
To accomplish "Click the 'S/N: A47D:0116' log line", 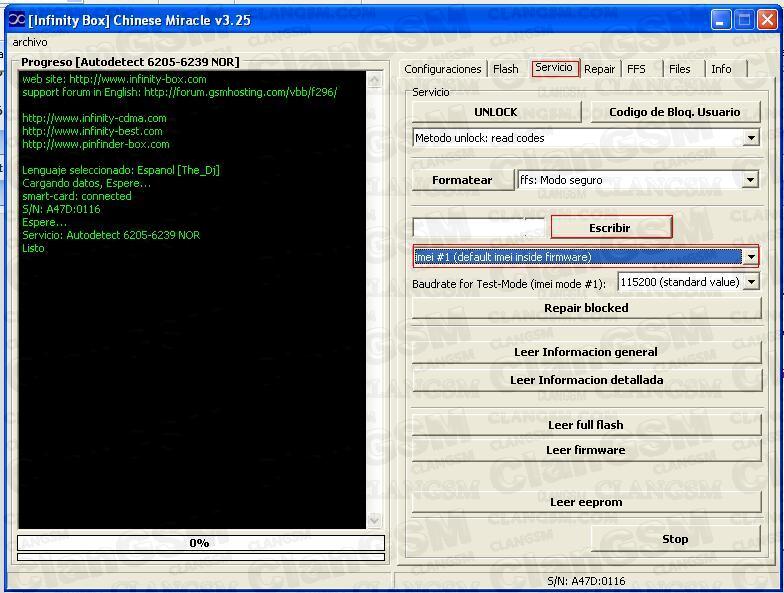I will [61, 209].
